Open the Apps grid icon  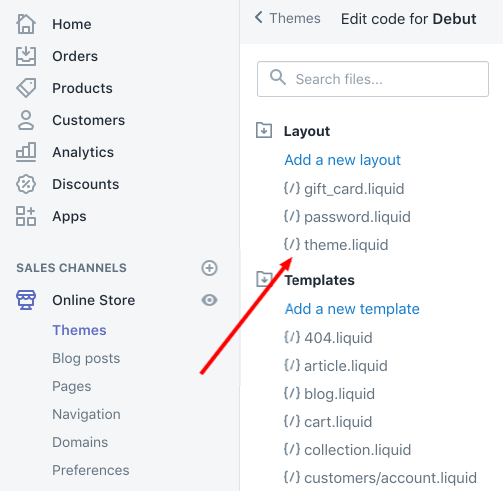(26, 216)
